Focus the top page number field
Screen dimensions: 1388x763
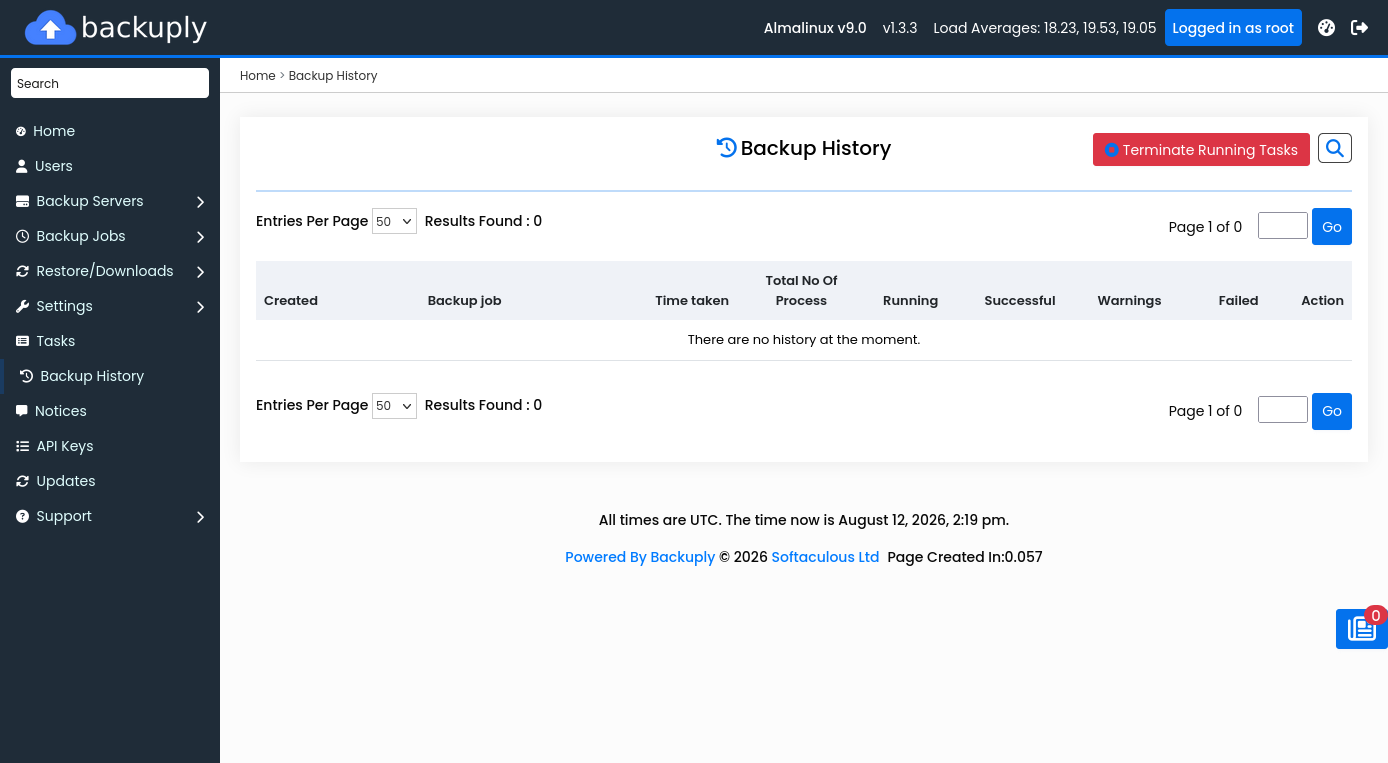click(x=1283, y=226)
